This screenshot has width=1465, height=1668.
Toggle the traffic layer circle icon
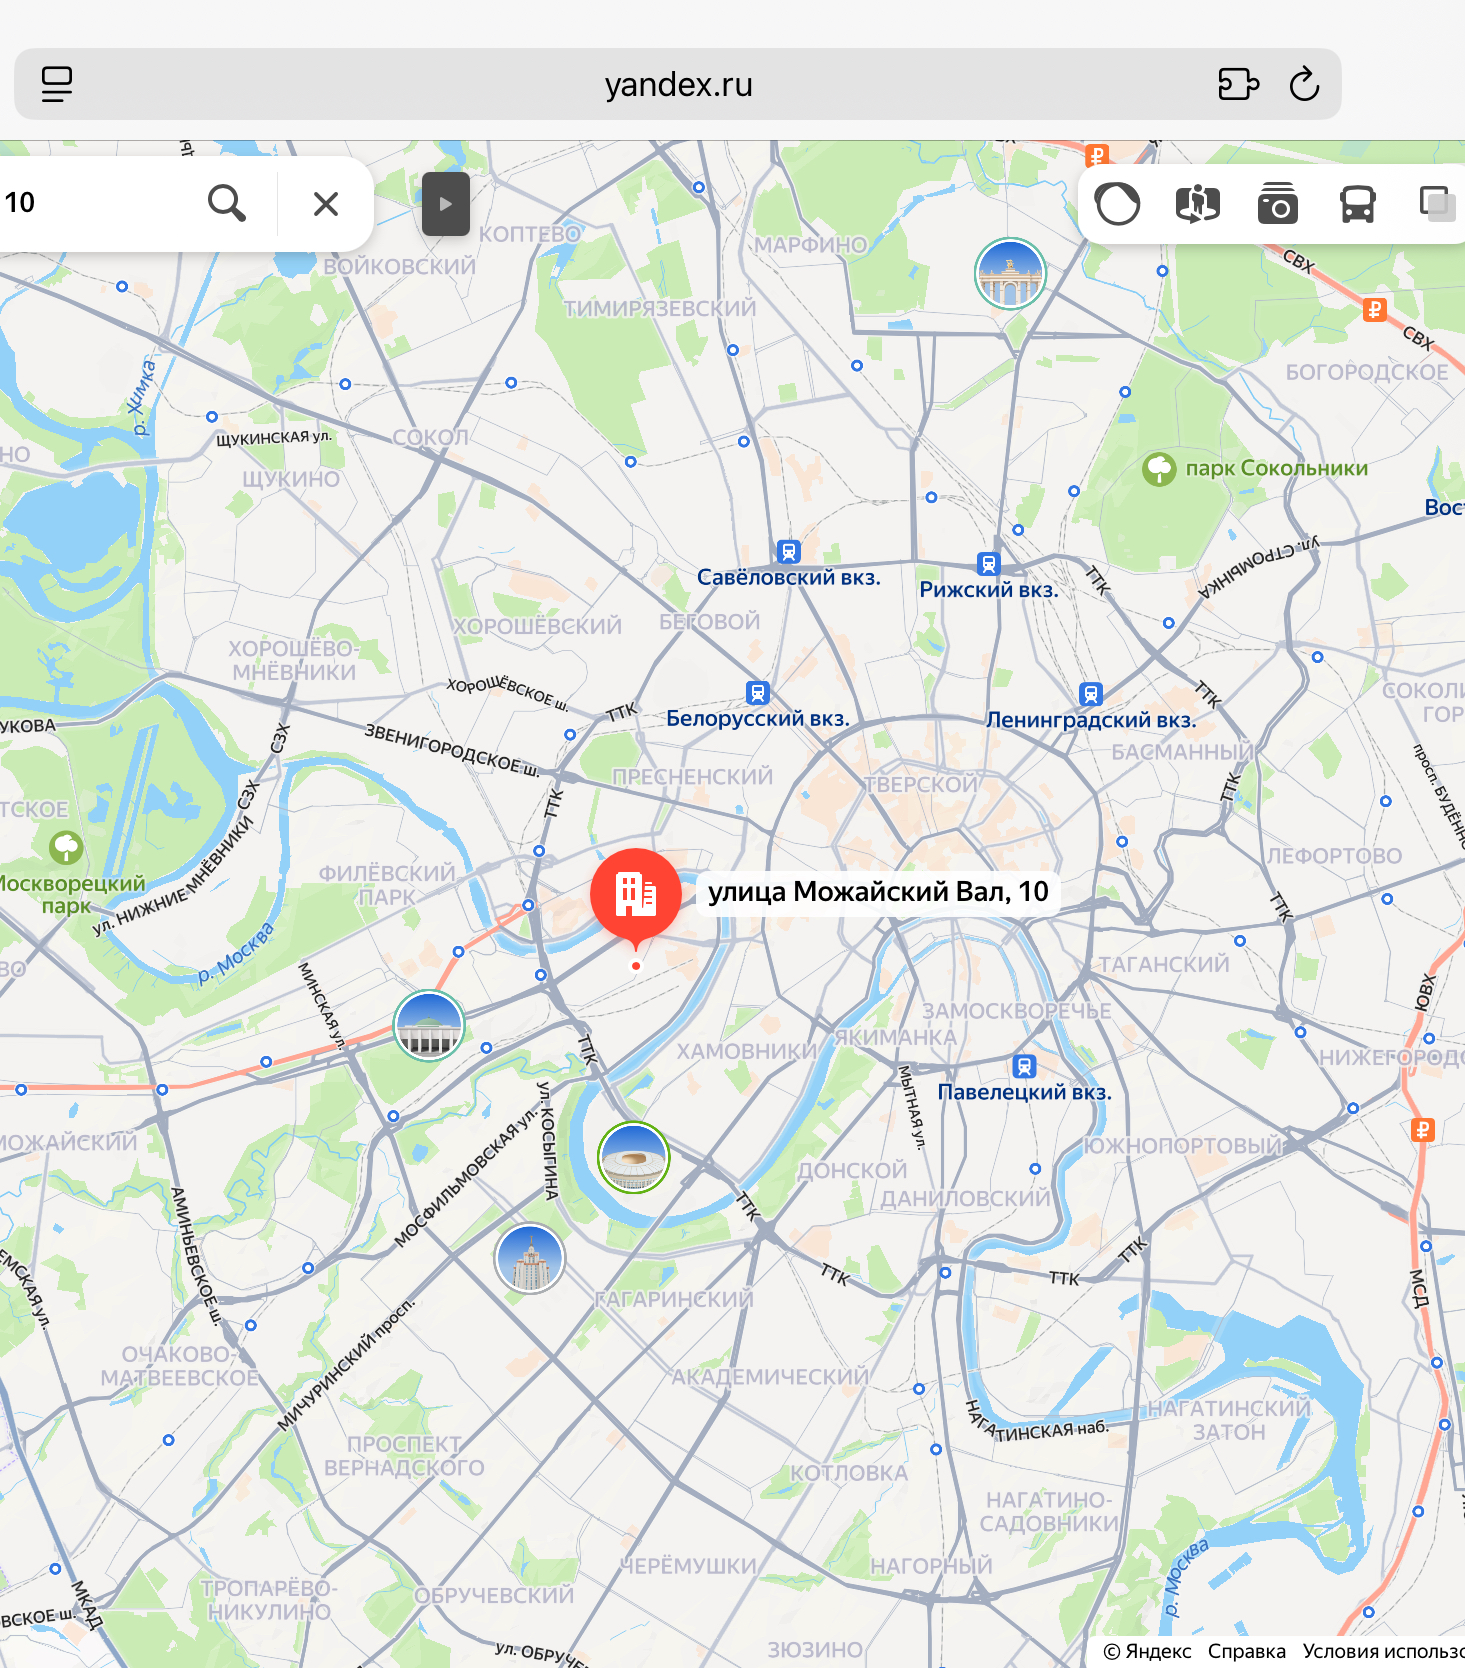click(x=1117, y=204)
